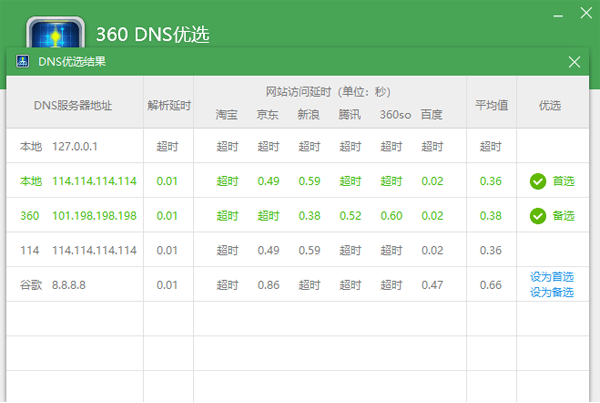Select the 百度 column header

(431, 114)
